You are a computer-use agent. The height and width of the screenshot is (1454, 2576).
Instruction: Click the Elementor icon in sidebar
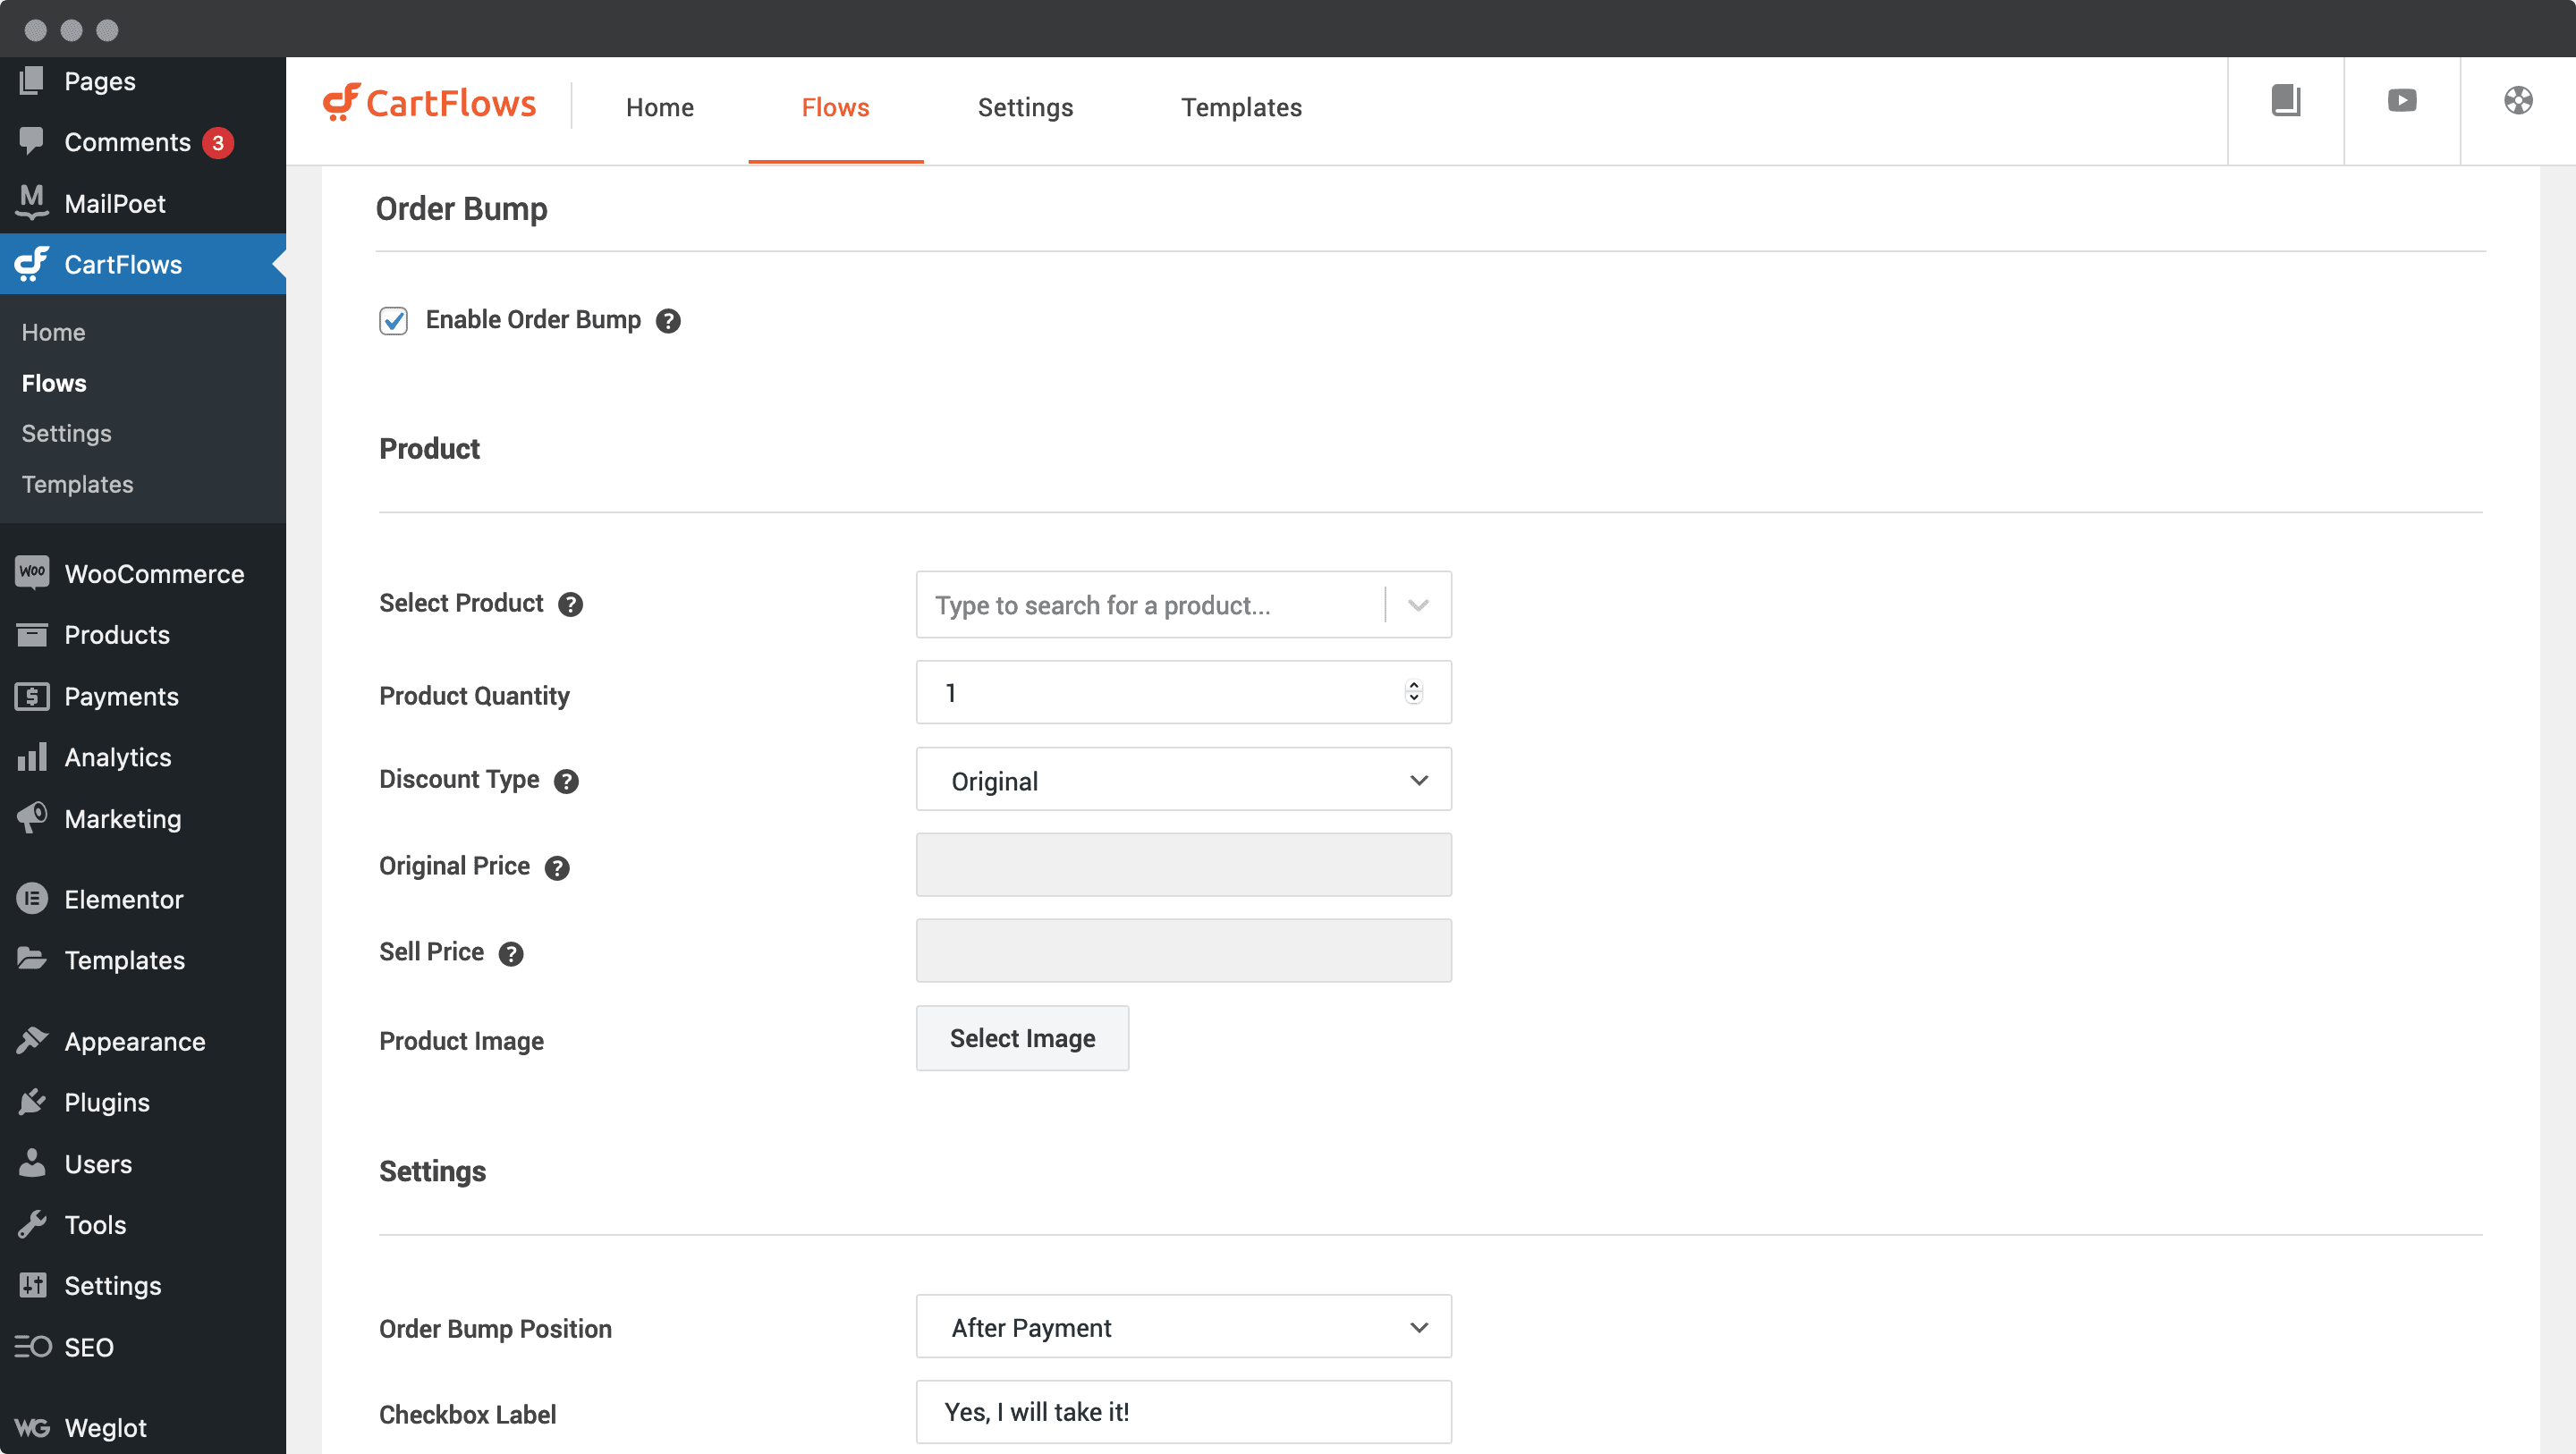[34, 897]
